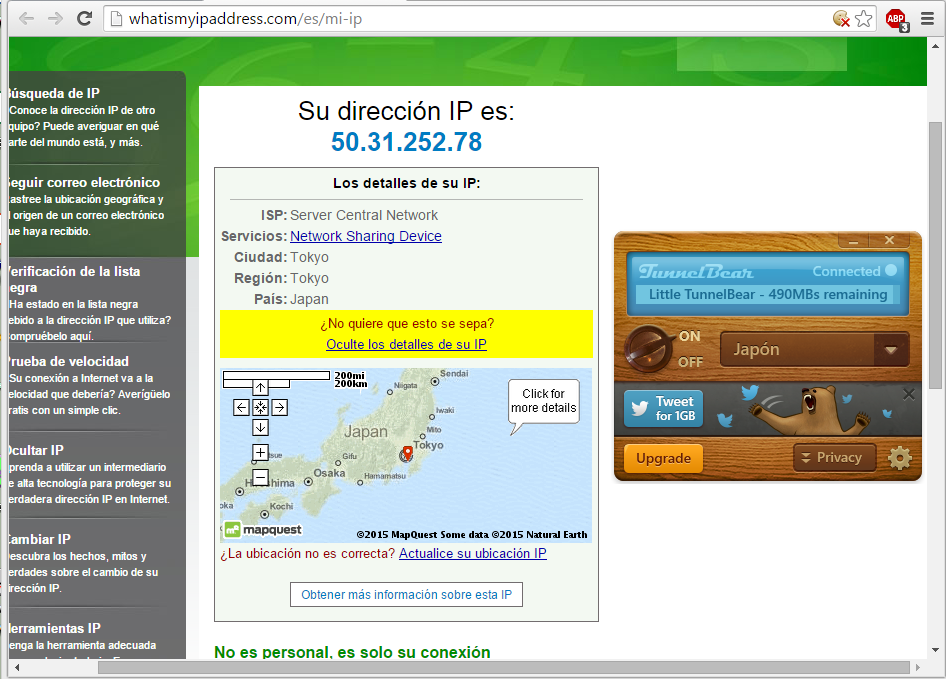Click the Sendai label on map

pyautogui.click(x=454, y=374)
